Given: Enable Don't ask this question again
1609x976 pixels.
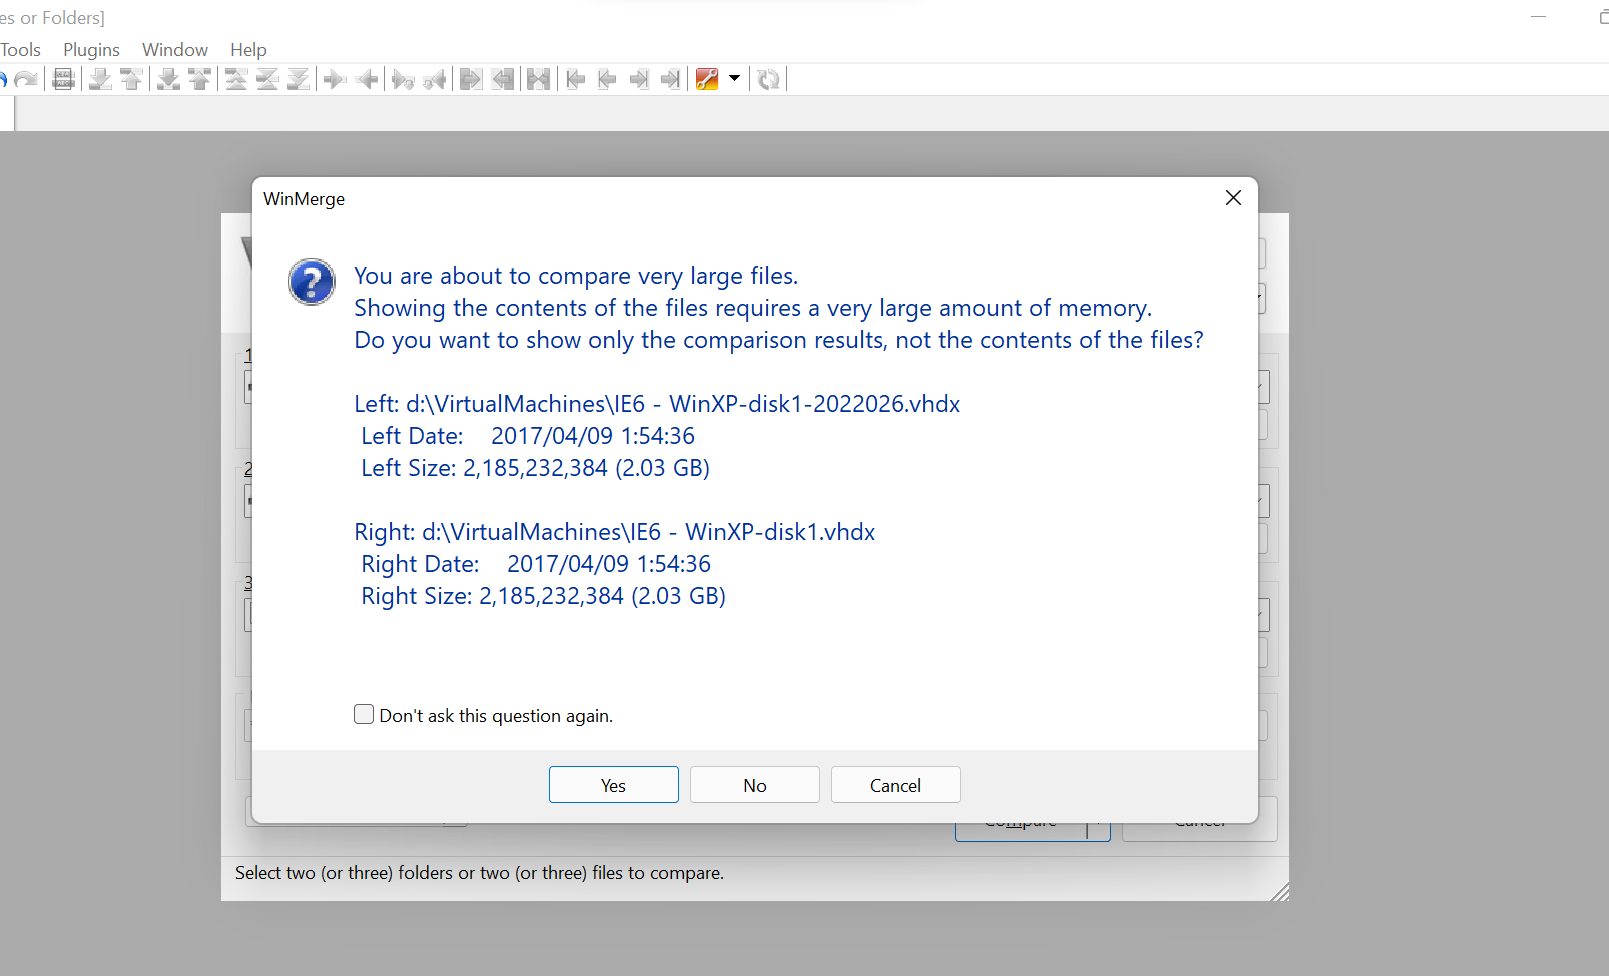Looking at the screenshot, I should 364,714.
